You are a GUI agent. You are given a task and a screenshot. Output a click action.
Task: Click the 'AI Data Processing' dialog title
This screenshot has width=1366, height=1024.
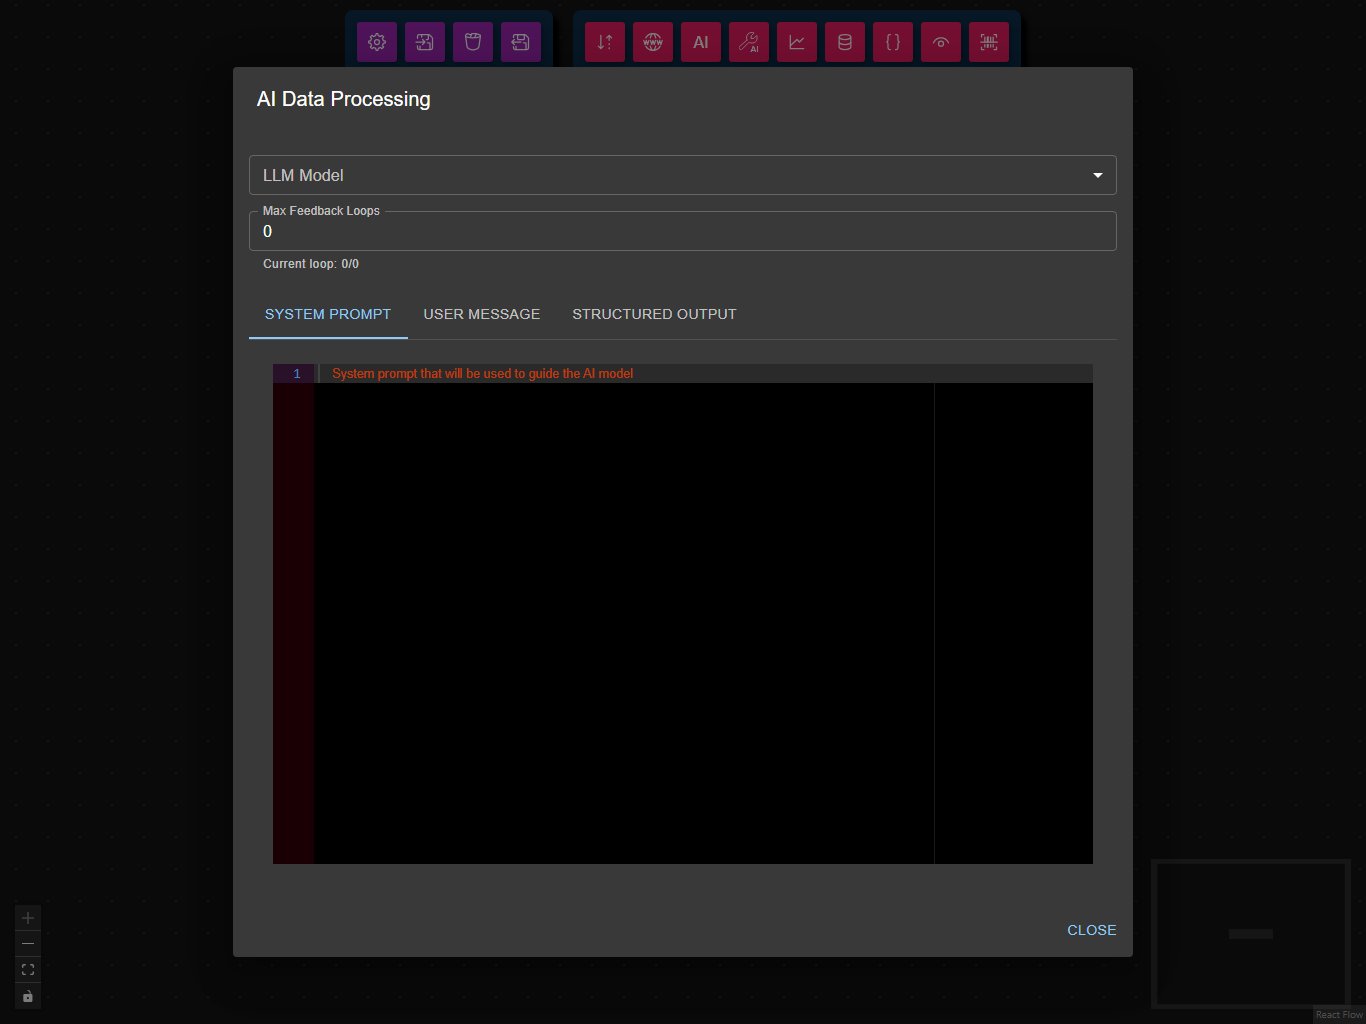[344, 99]
